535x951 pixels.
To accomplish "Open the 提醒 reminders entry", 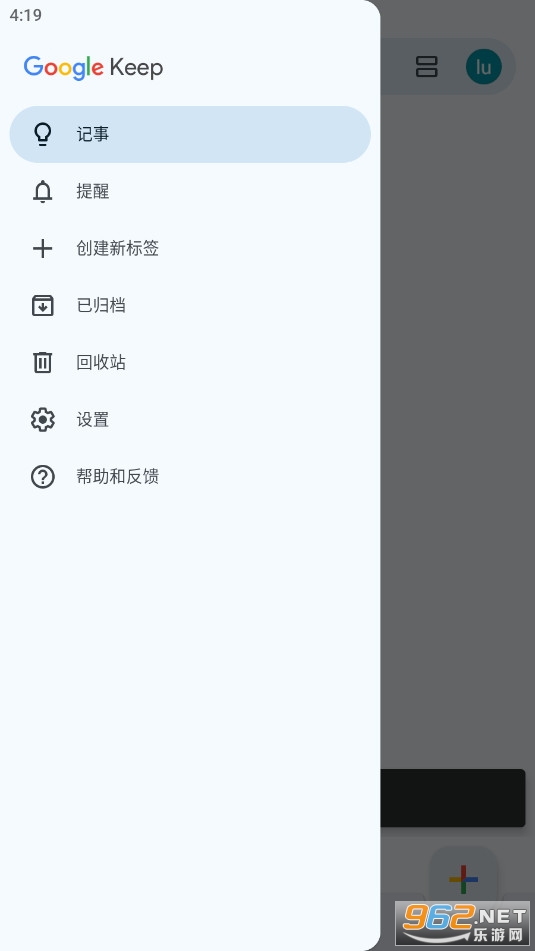I will (190, 192).
